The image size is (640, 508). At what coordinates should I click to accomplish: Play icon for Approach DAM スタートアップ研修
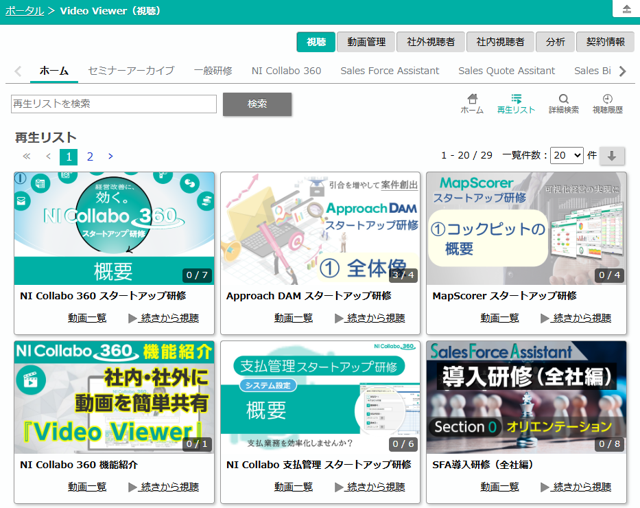(x=339, y=318)
